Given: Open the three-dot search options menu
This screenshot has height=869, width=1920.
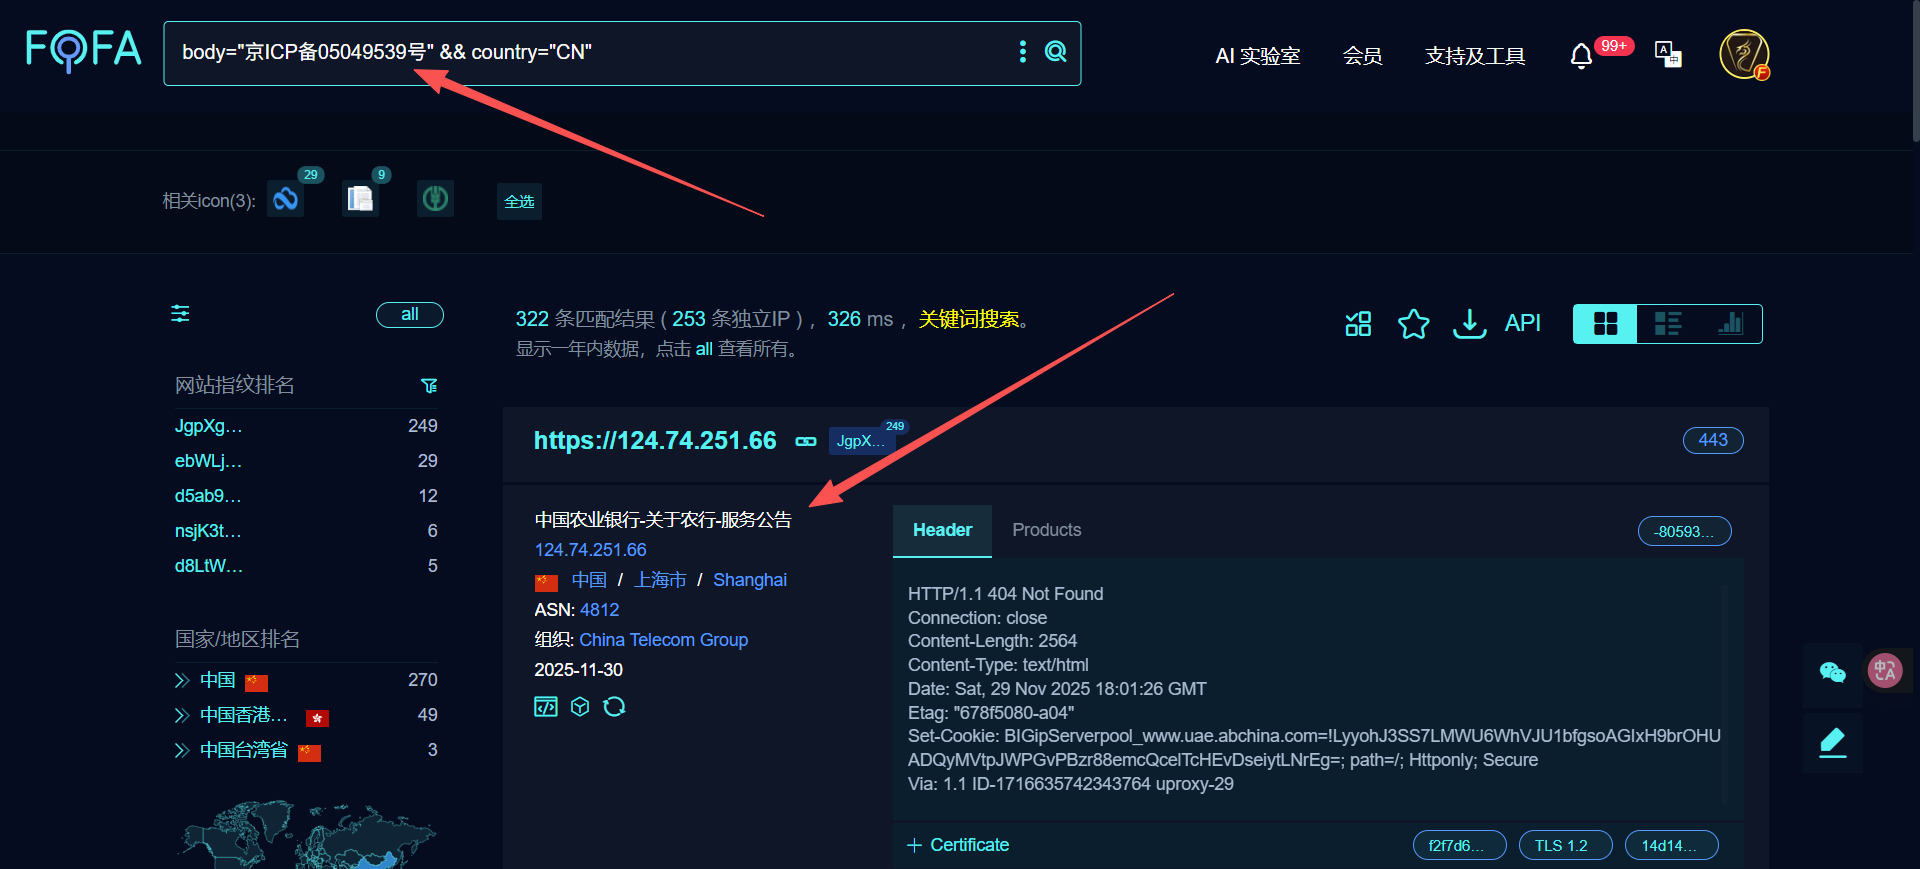Looking at the screenshot, I should 1022,52.
